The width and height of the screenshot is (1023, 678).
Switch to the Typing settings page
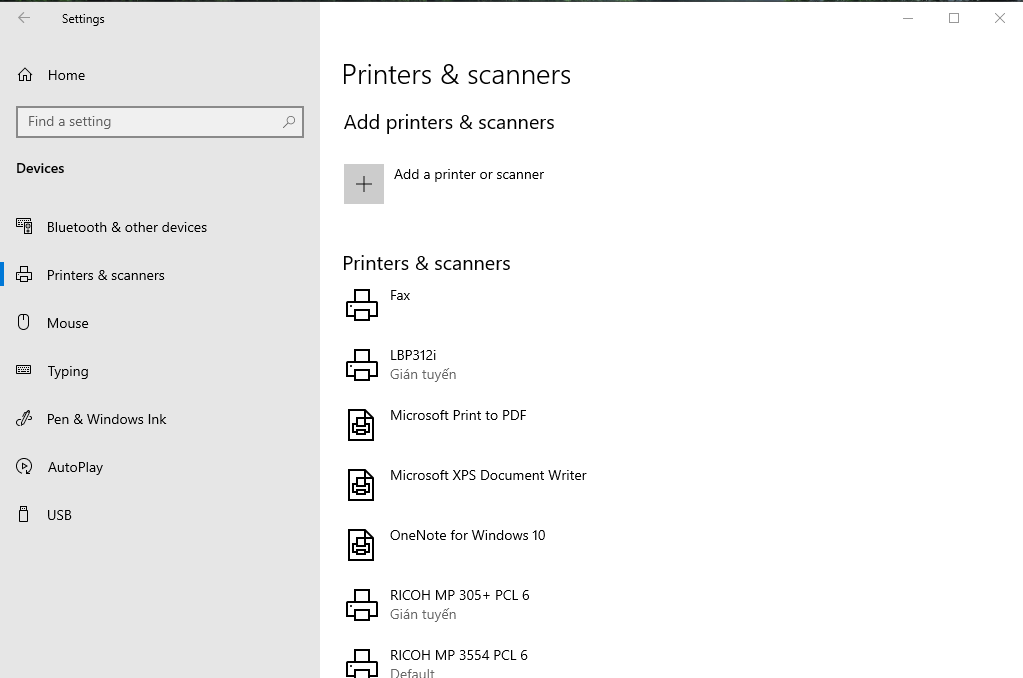pyautogui.click(x=68, y=371)
